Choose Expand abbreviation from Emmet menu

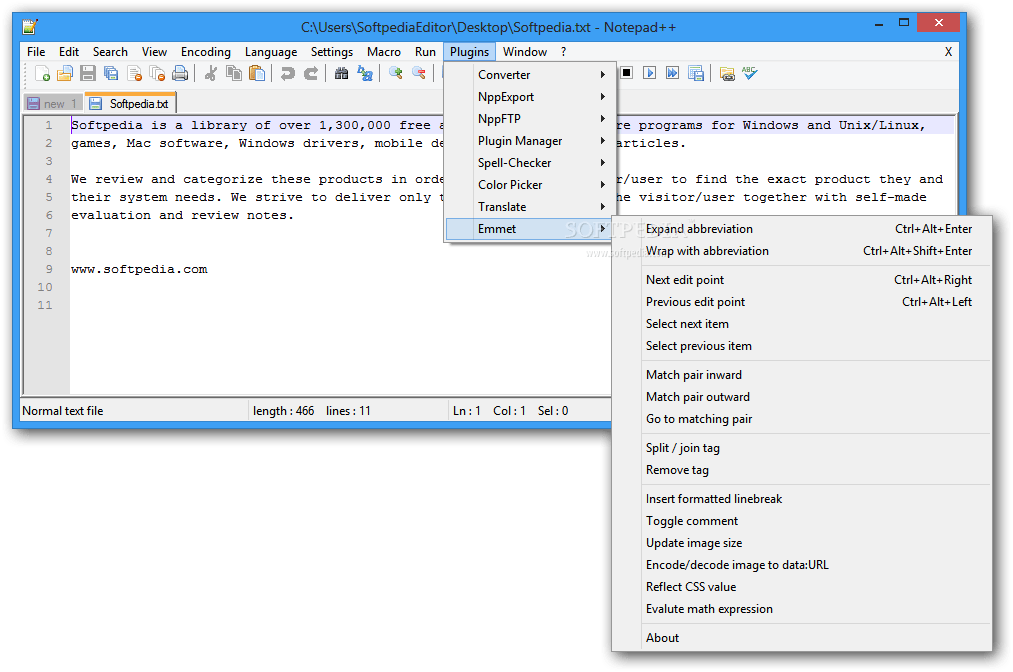pos(802,229)
